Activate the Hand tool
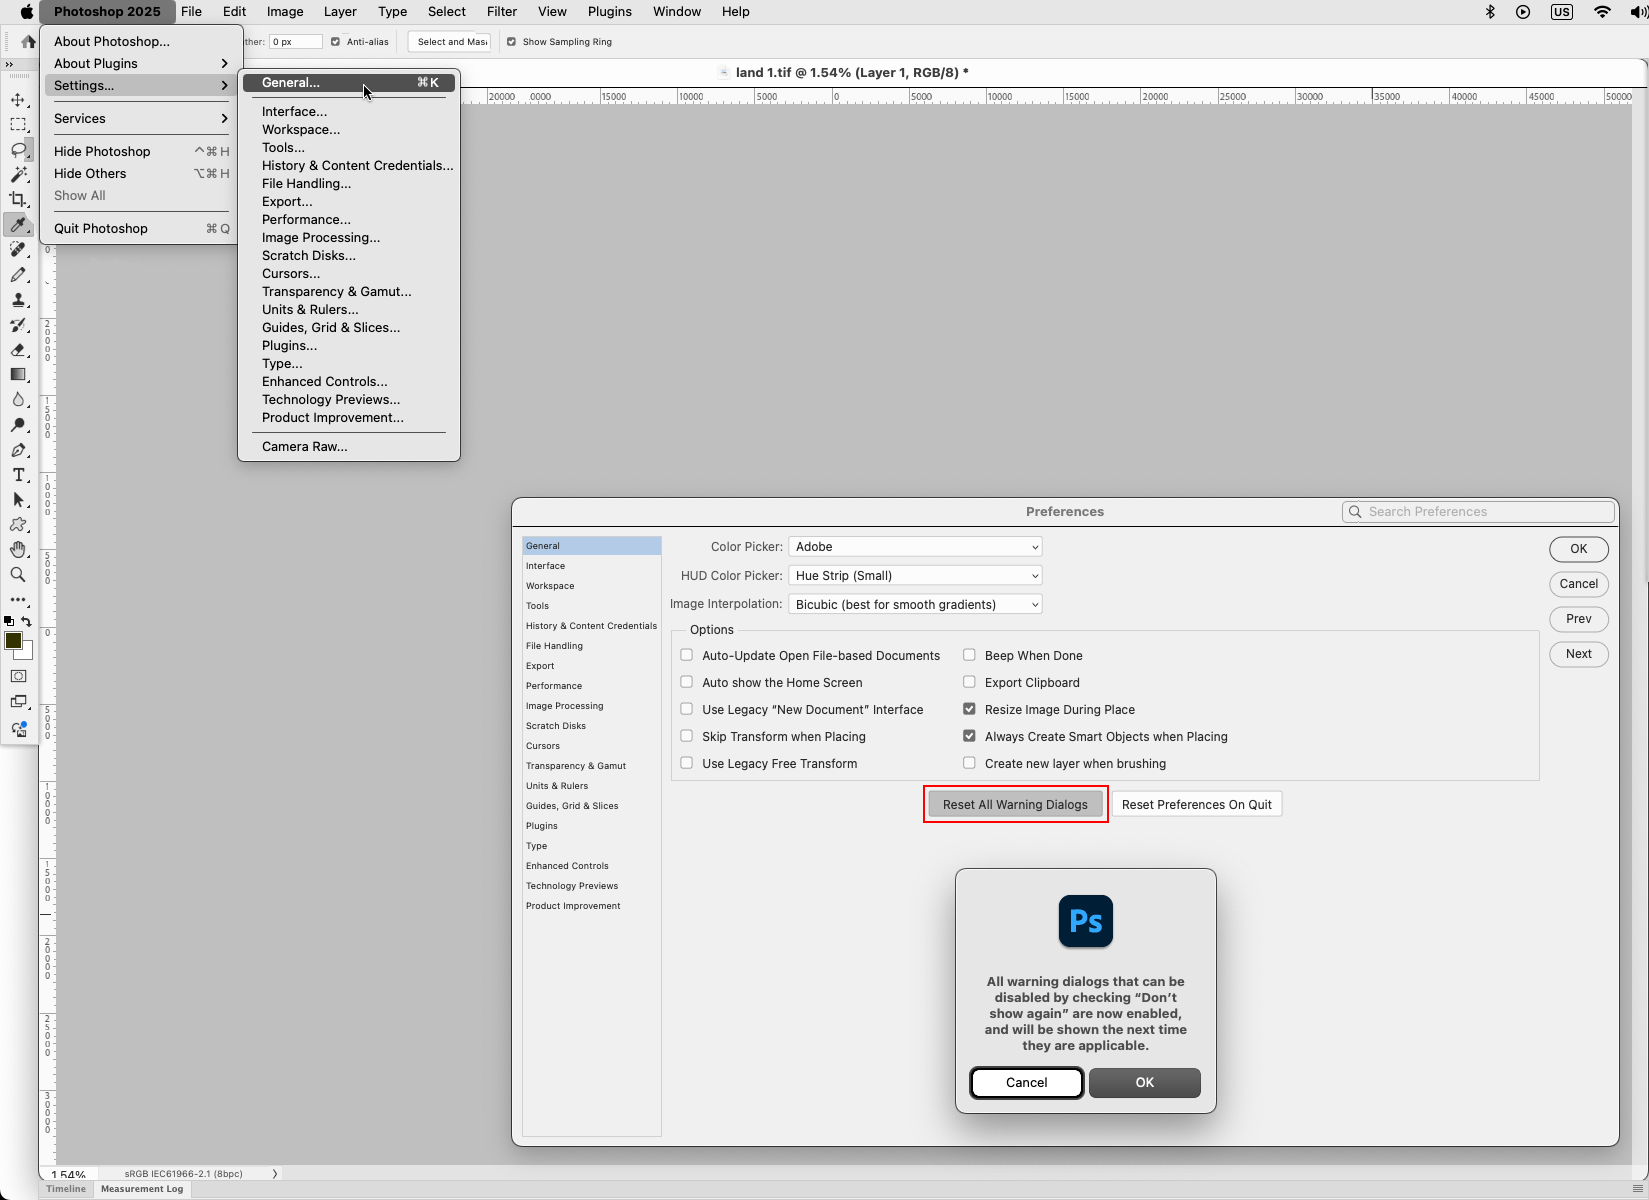Screen dimensions: 1649x1200 18,549
